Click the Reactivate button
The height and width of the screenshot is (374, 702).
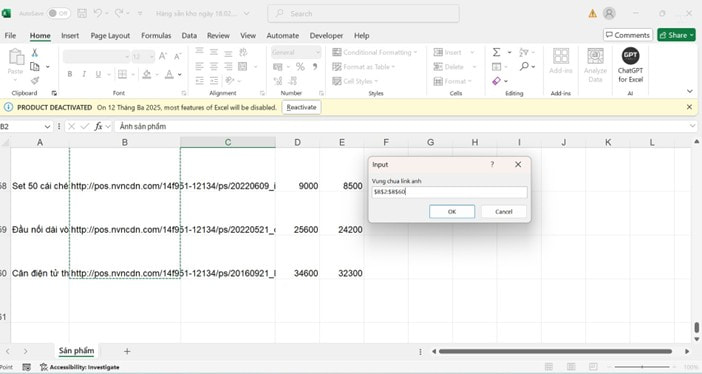(301, 107)
